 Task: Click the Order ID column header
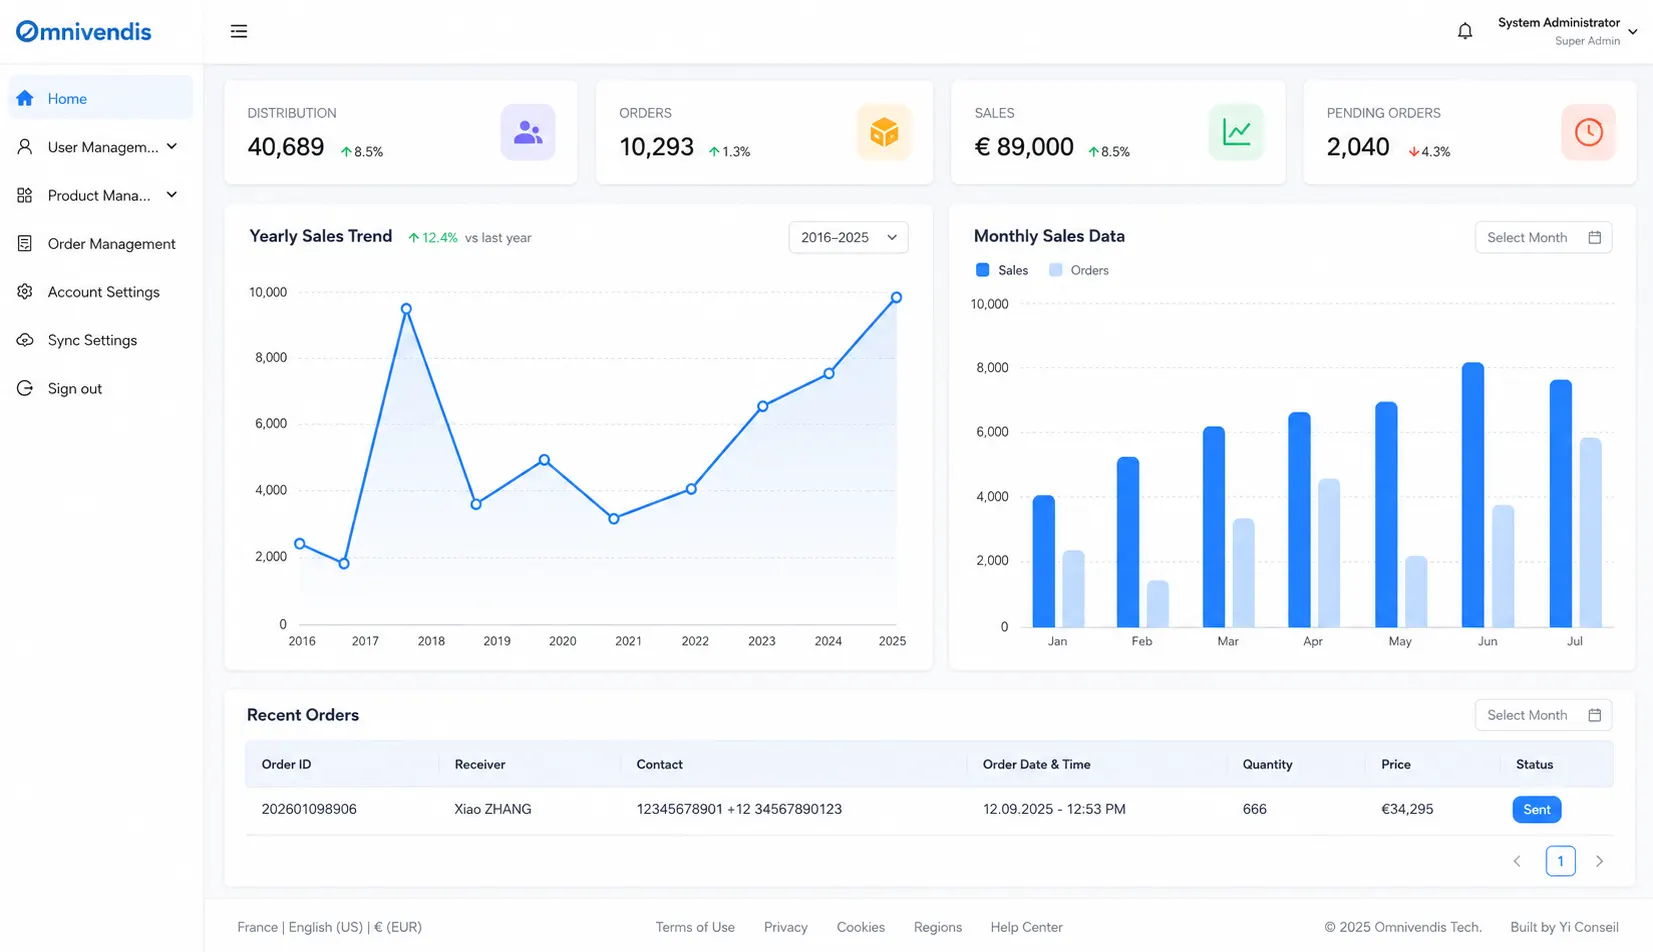[x=286, y=764]
